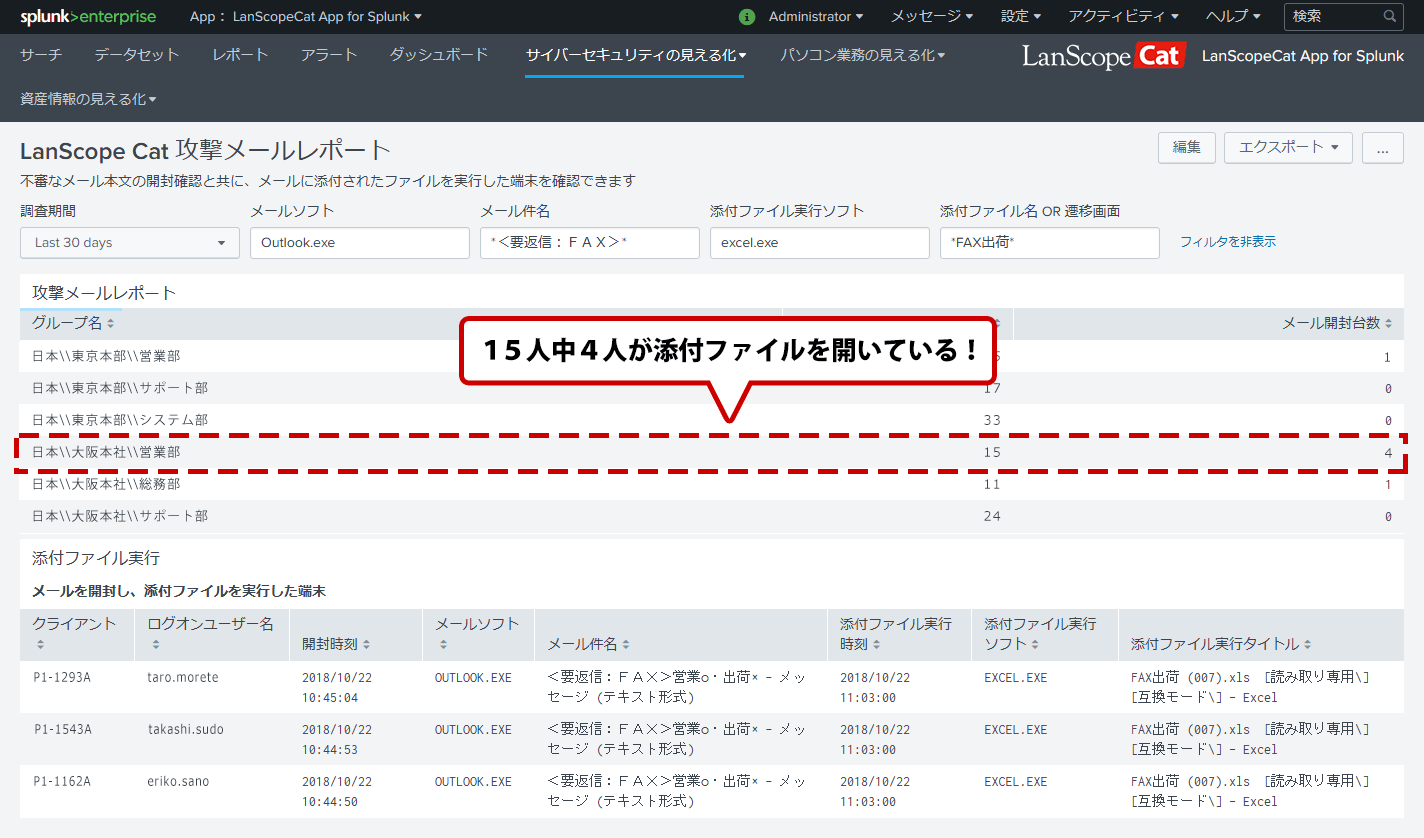Go to the サーチ tab
Viewport: 1424px width, 838px height.
pos(41,55)
